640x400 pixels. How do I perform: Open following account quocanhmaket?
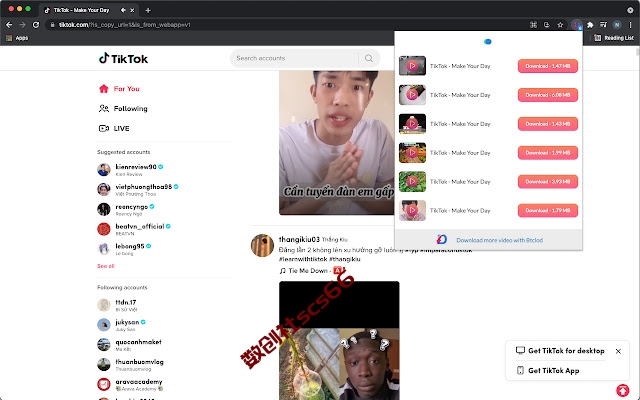129,344
